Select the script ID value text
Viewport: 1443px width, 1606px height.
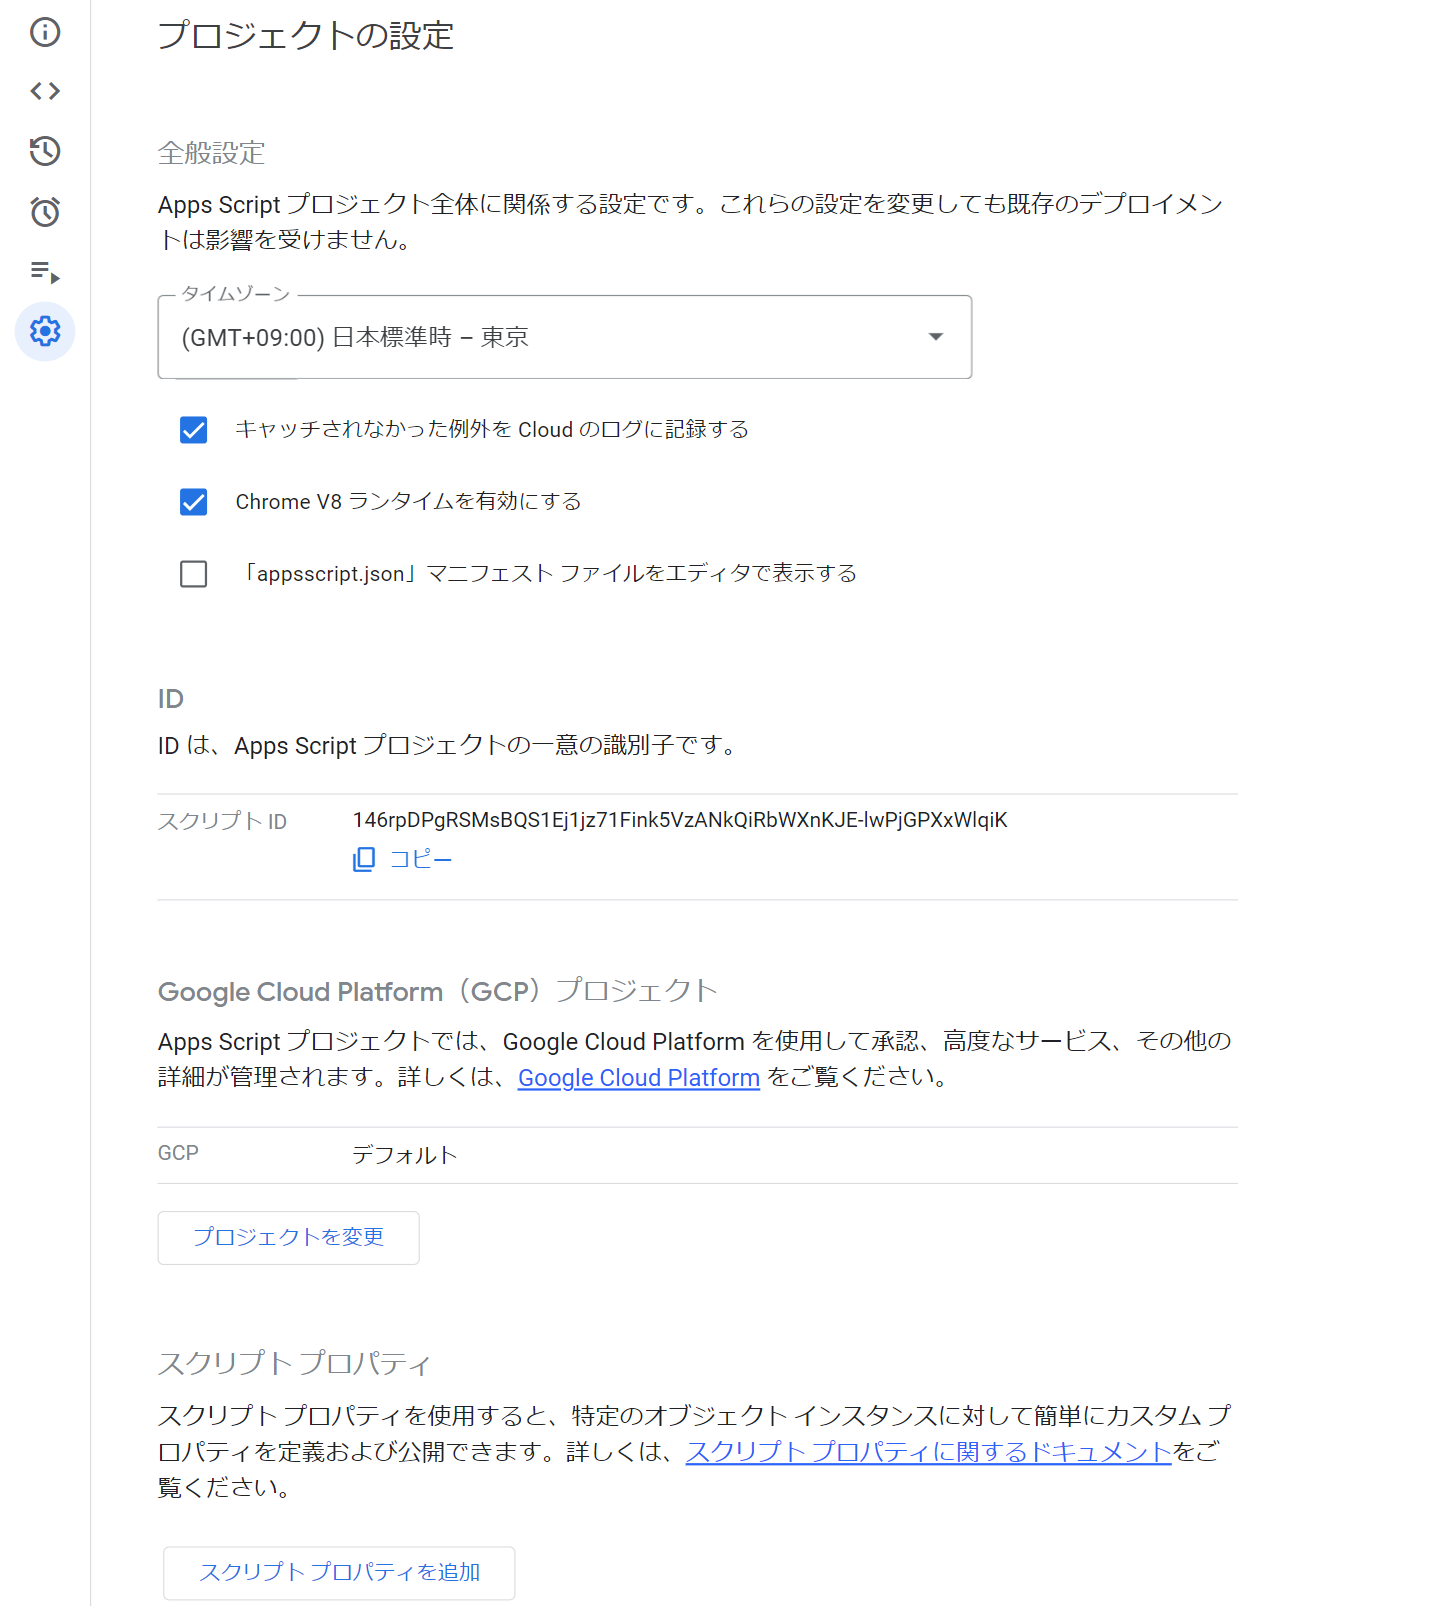coord(680,820)
